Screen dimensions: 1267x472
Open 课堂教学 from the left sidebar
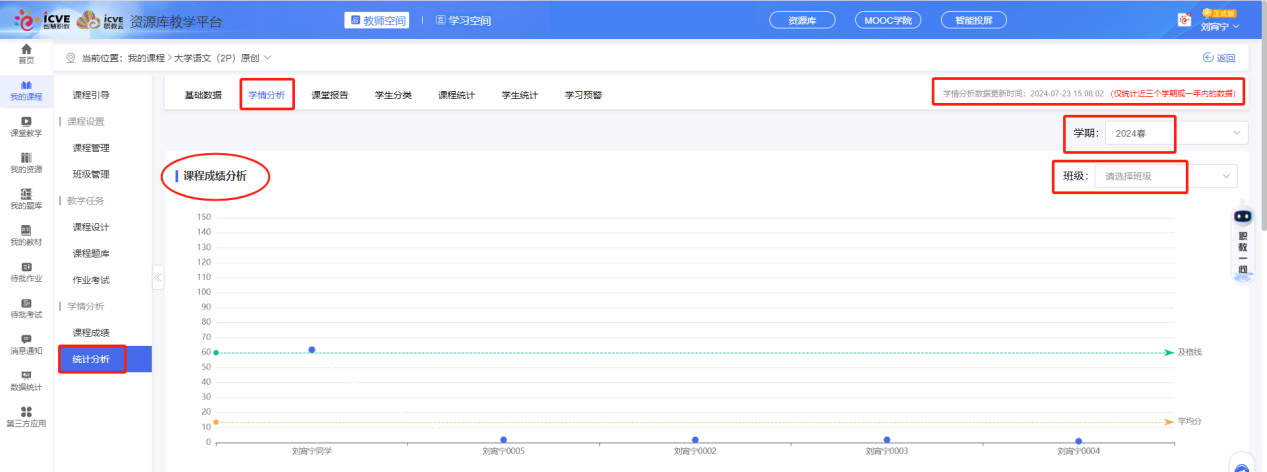26,125
